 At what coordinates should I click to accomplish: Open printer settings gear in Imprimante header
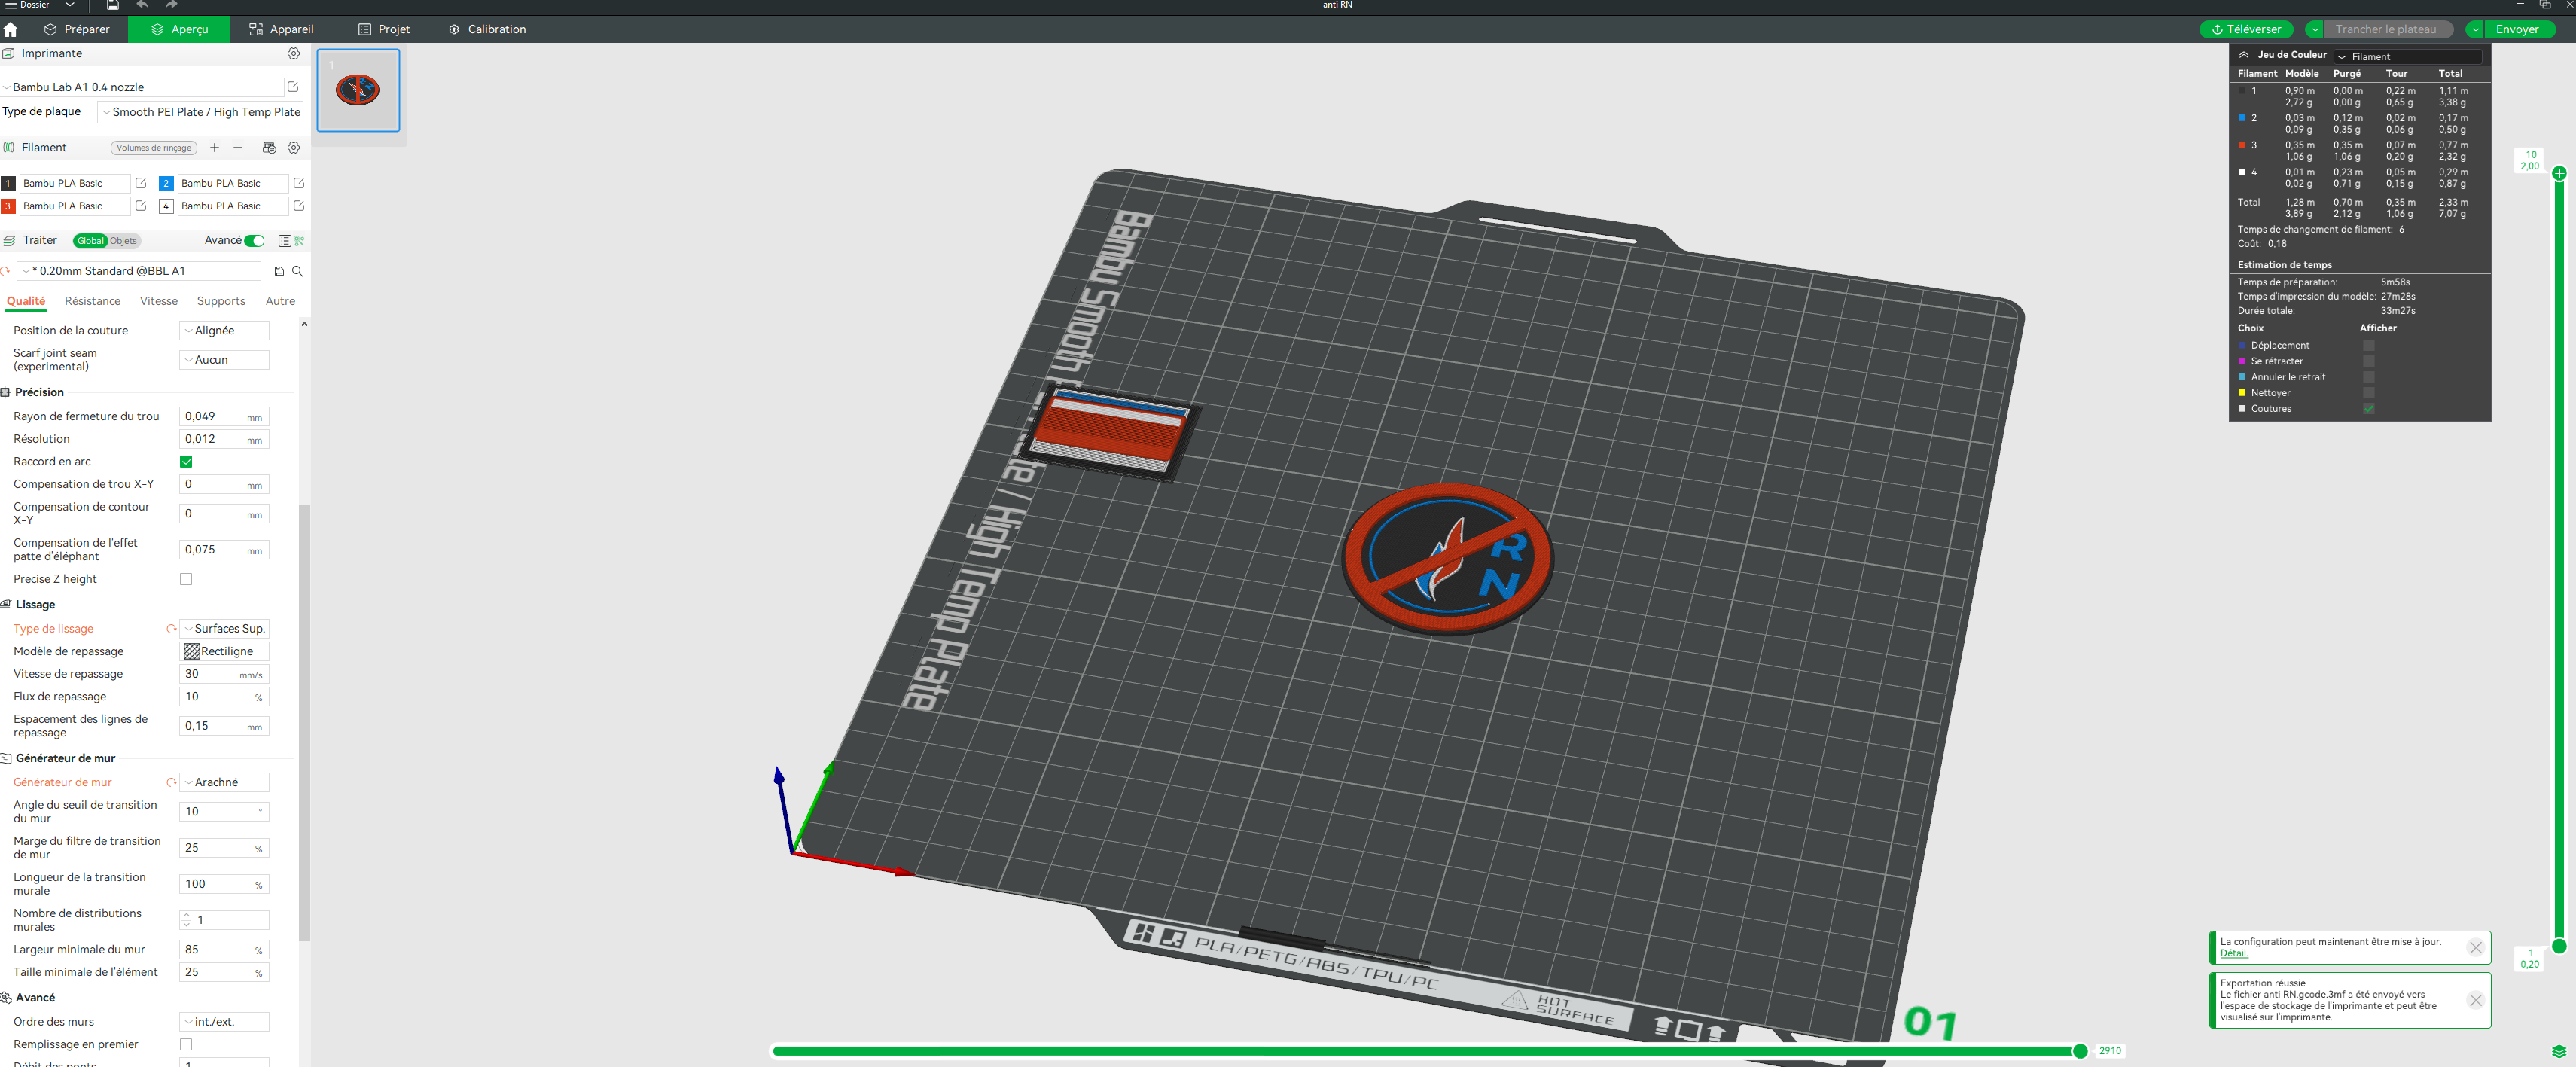tap(293, 54)
